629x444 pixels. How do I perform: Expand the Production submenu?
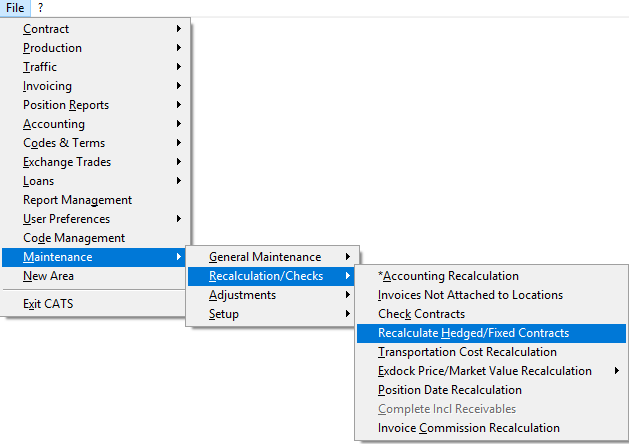pyautogui.click(x=93, y=48)
